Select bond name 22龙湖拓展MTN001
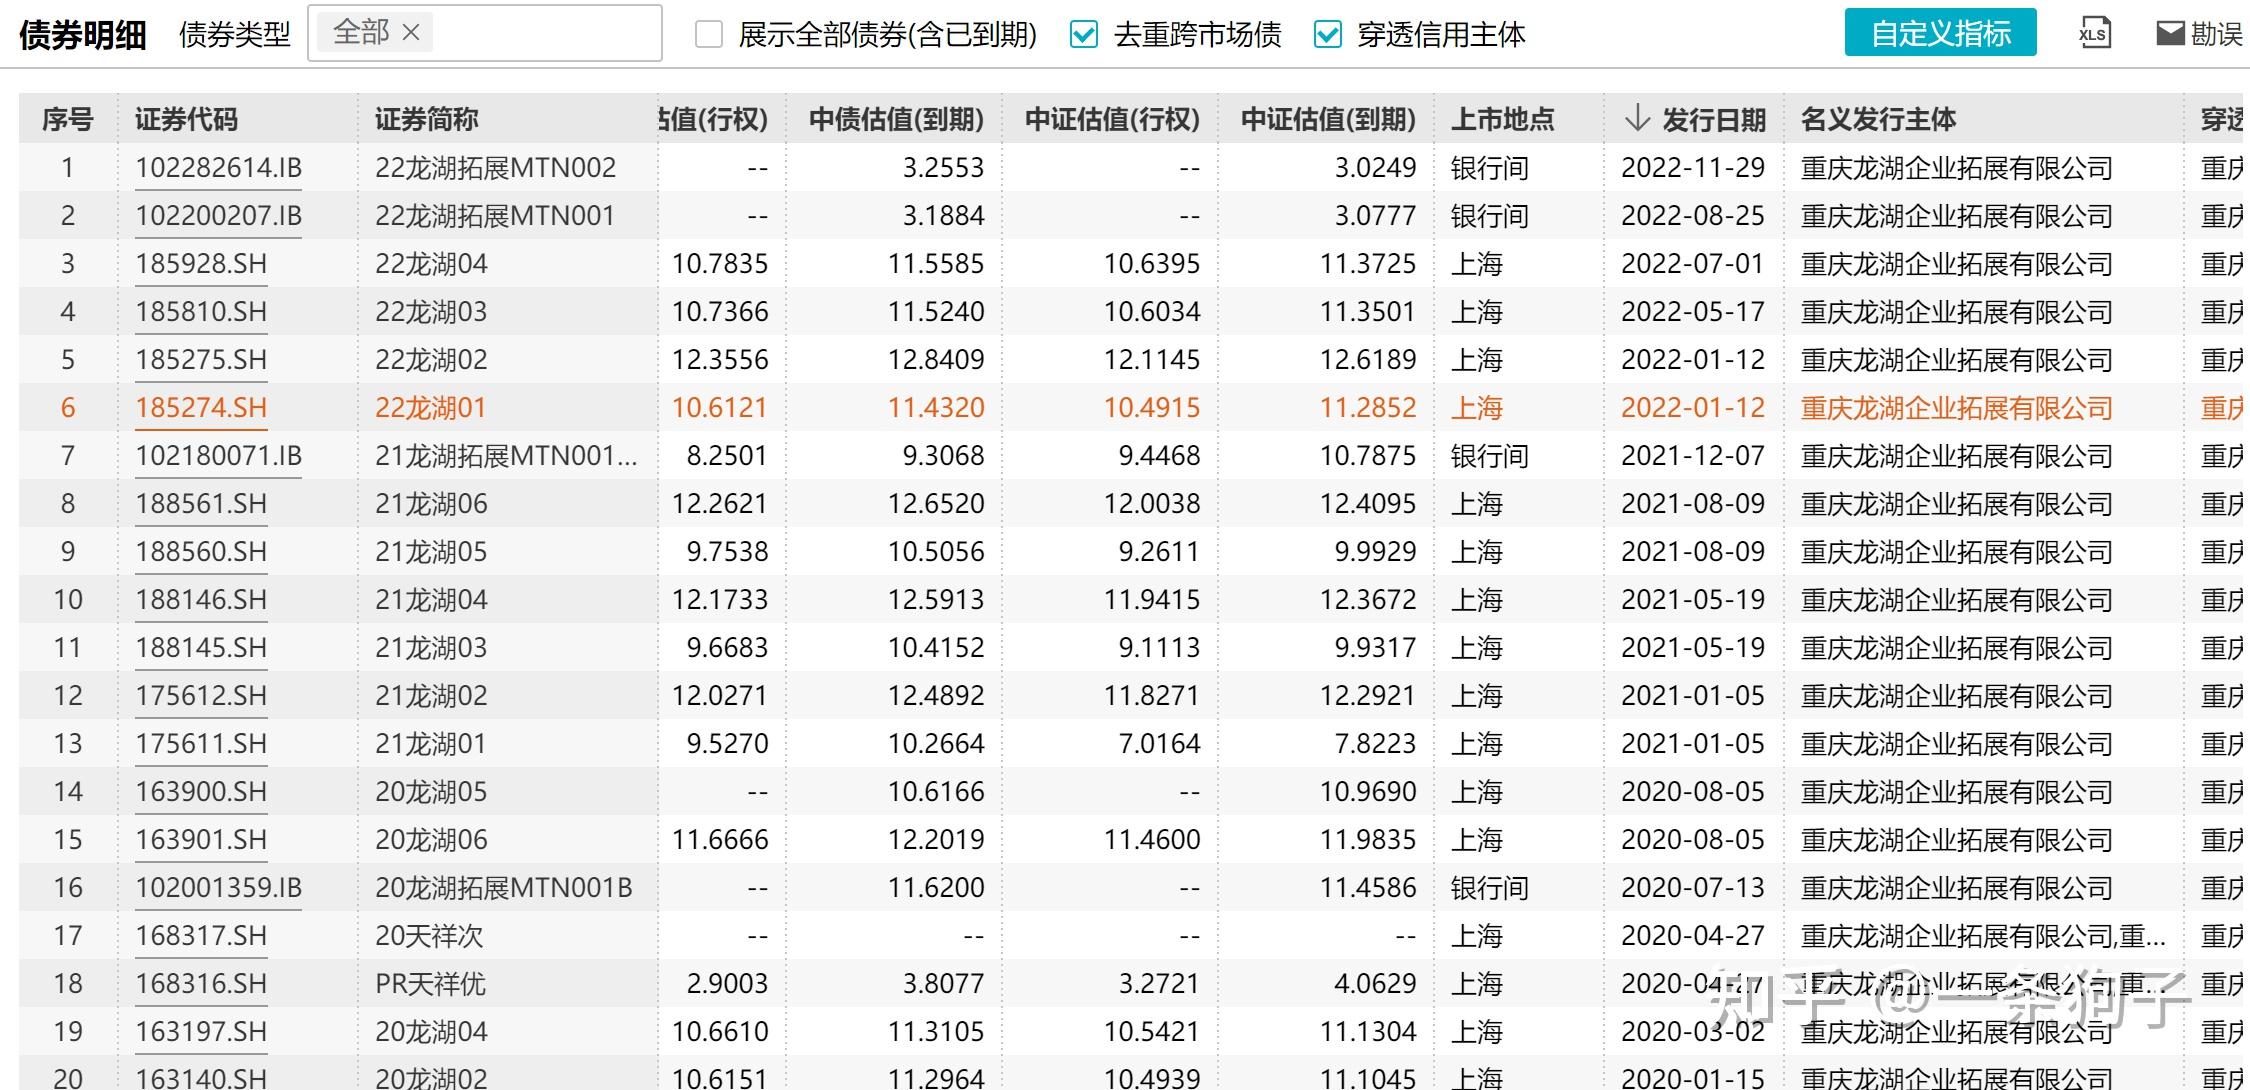 (x=495, y=215)
